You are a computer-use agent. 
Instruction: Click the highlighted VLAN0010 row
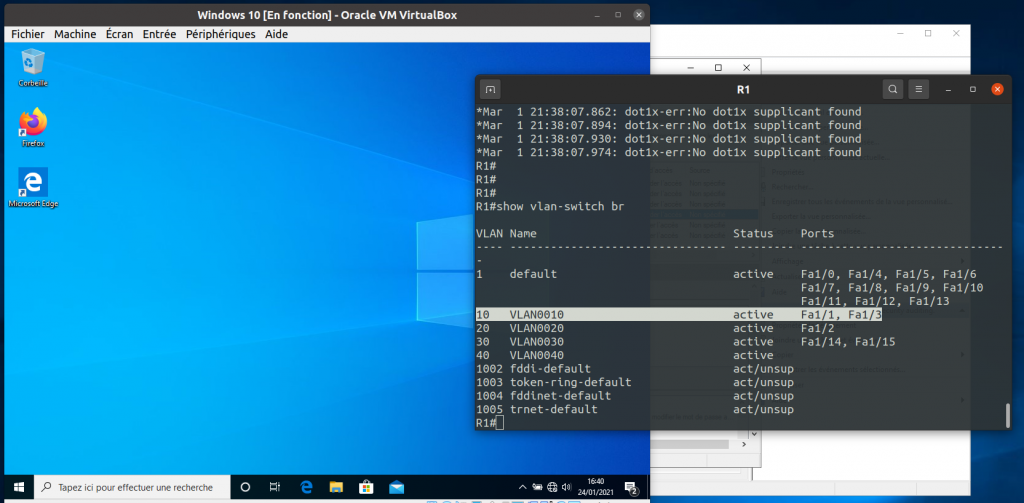[x=679, y=314]
